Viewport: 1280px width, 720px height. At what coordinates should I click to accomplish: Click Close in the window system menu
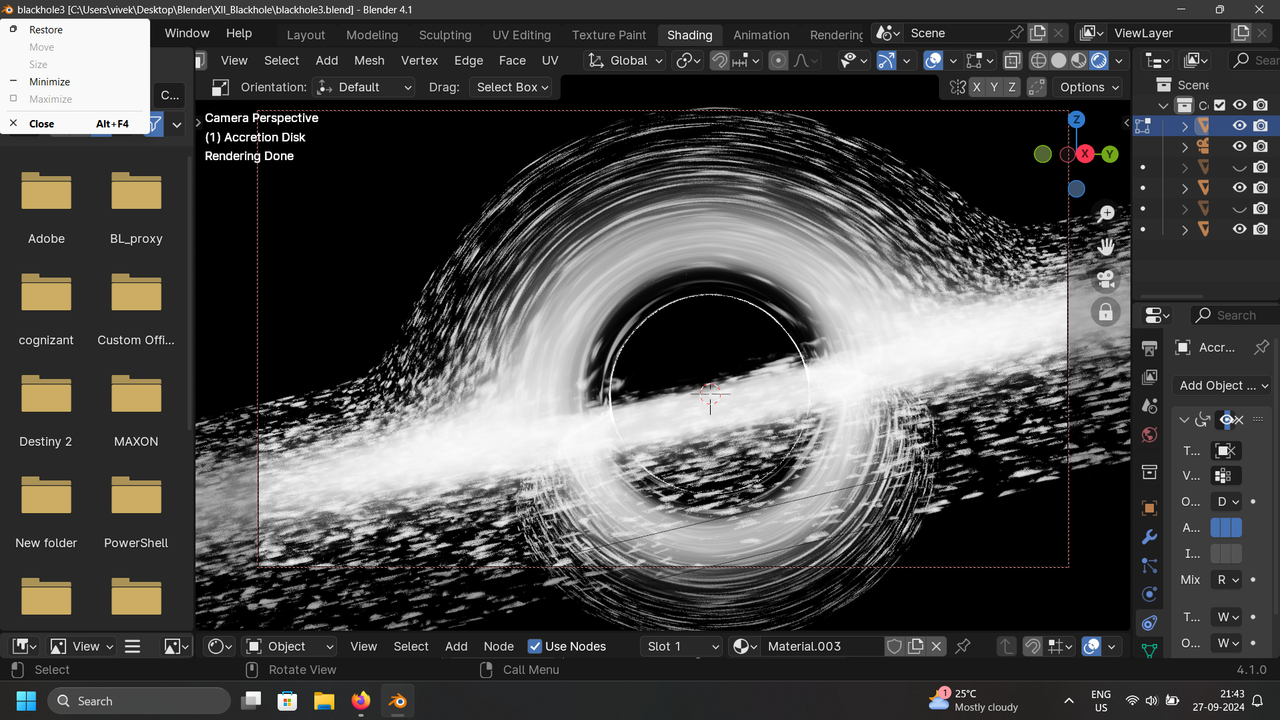tap(42, 124)
